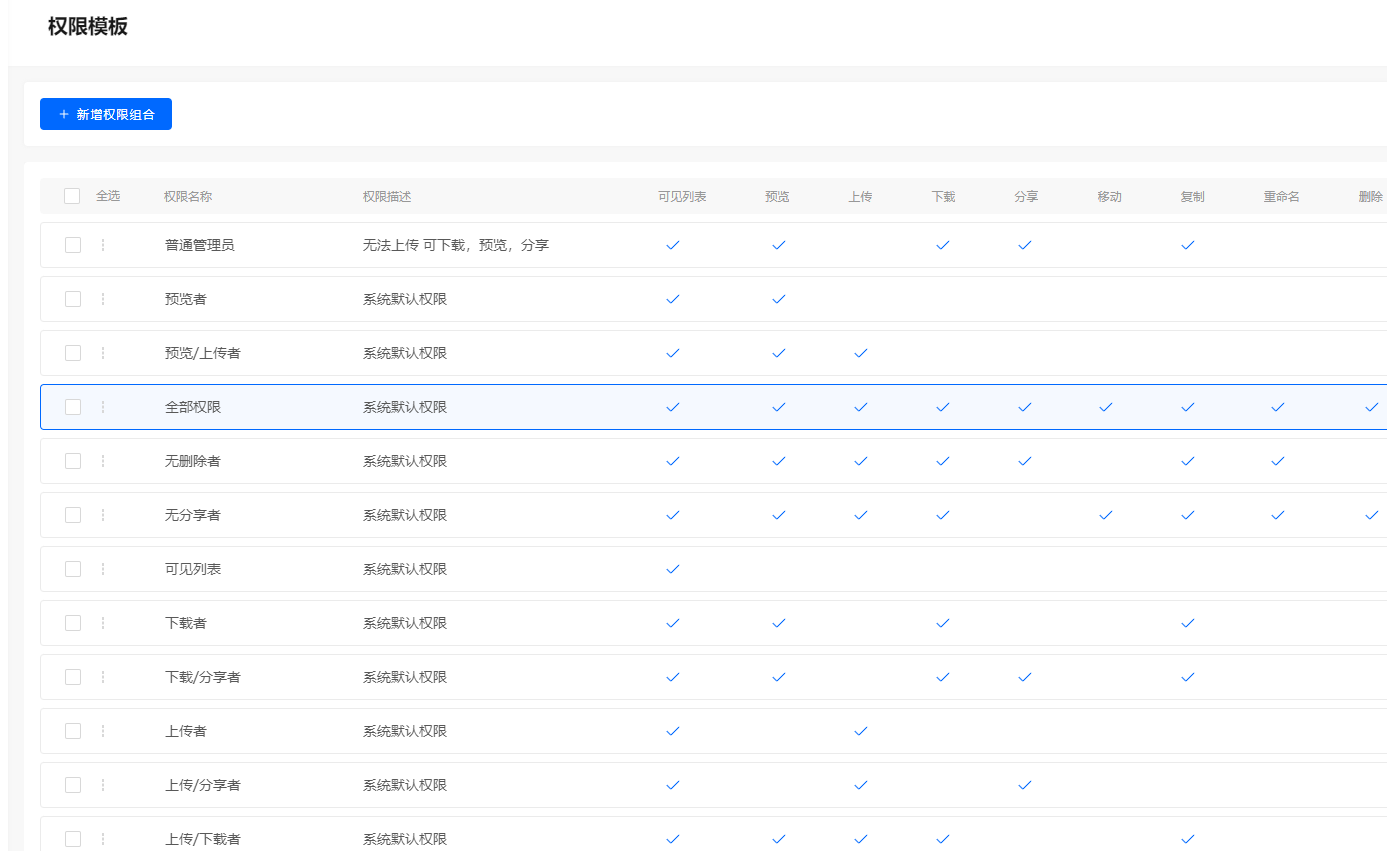Click the 复制 checkmark in 无删除者 row
1387x851 pixels.
point(1188,461)
